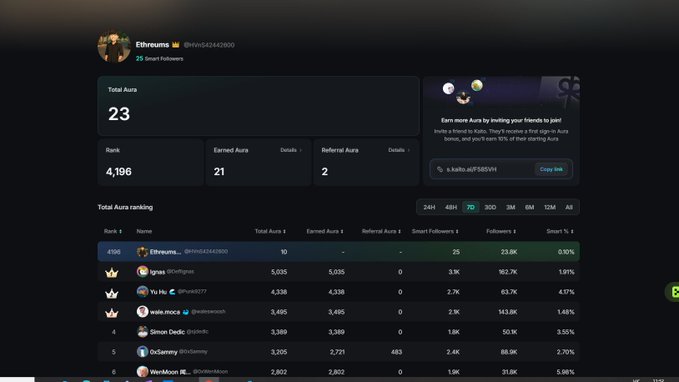Click Yu Hu's Total Aura value 4,338

[279, 292]
